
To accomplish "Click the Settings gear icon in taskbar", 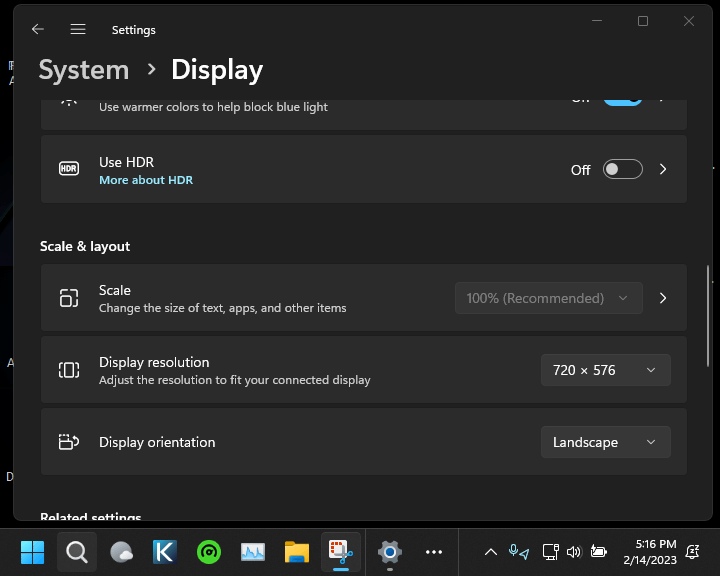I will point(389,551).
